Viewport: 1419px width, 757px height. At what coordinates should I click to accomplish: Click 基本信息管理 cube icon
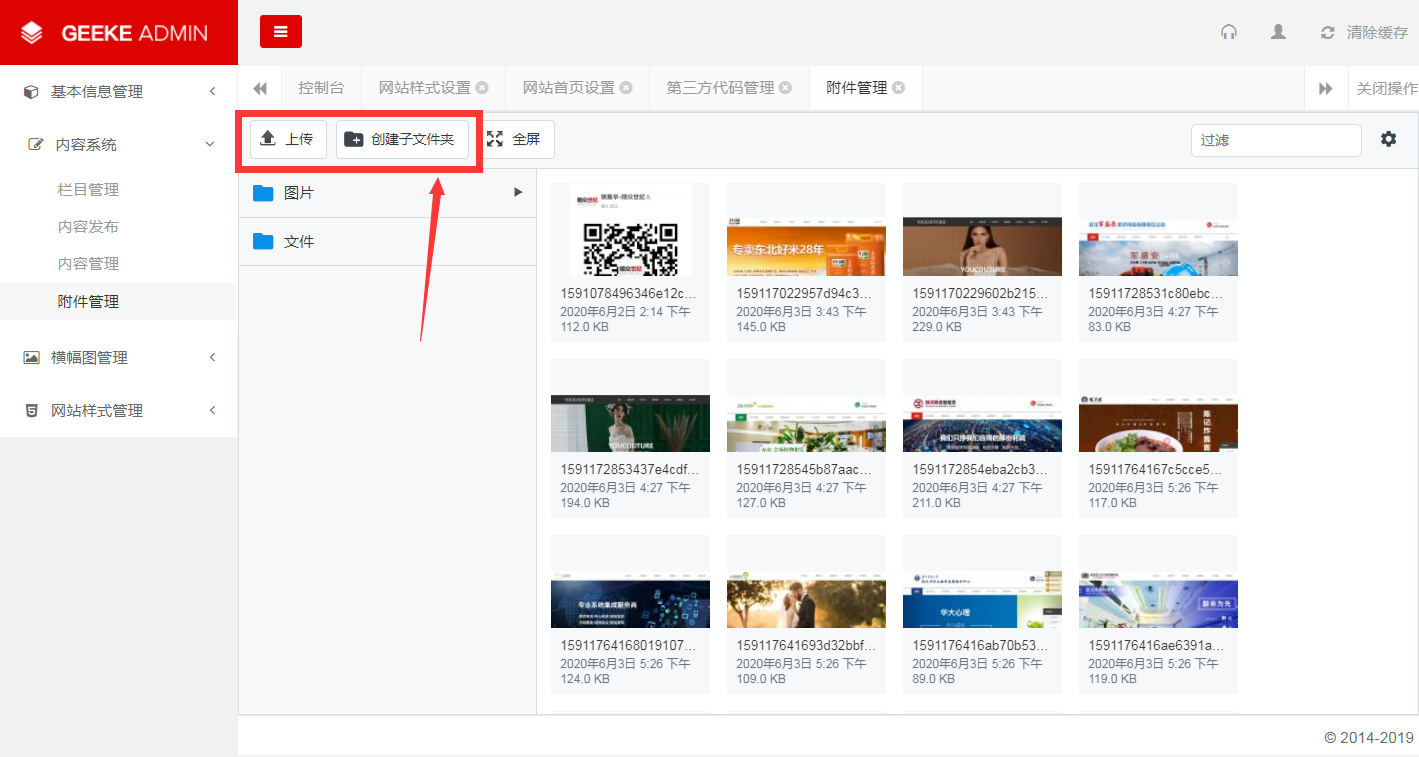[31, 92]
